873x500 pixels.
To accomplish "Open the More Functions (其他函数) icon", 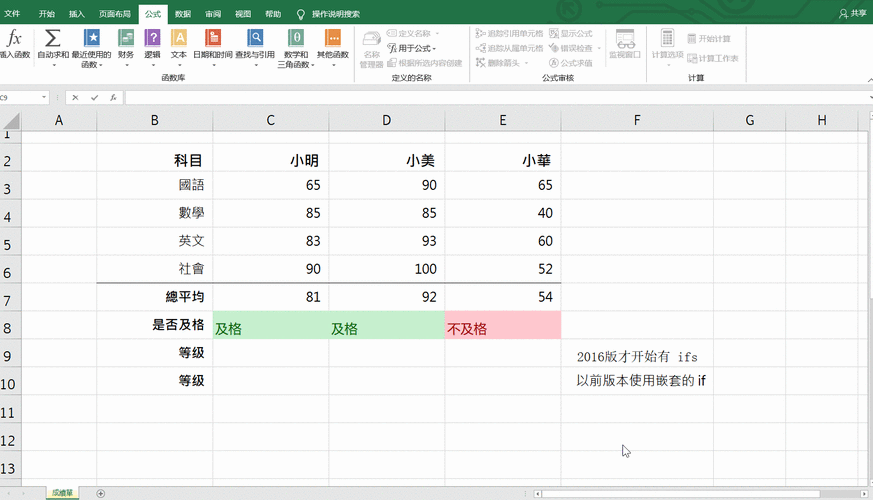I will (x=332, y=38).
